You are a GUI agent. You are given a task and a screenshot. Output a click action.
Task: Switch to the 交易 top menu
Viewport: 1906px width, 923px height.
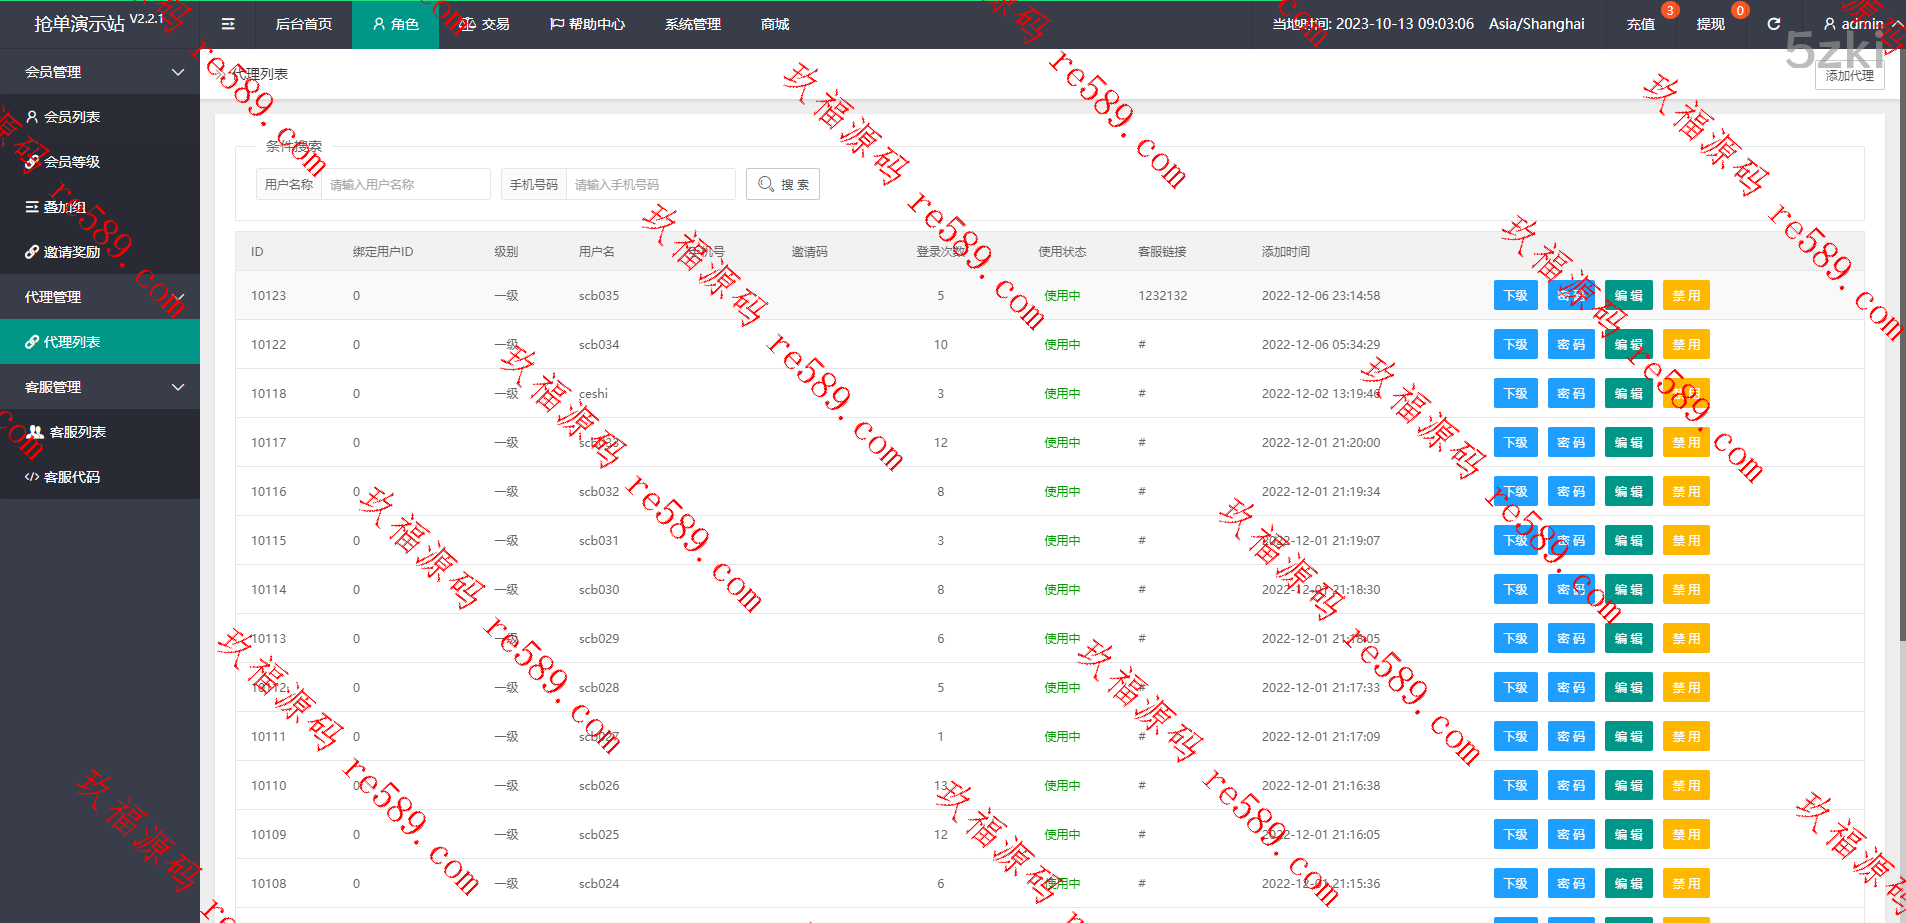tap(485, 24)
